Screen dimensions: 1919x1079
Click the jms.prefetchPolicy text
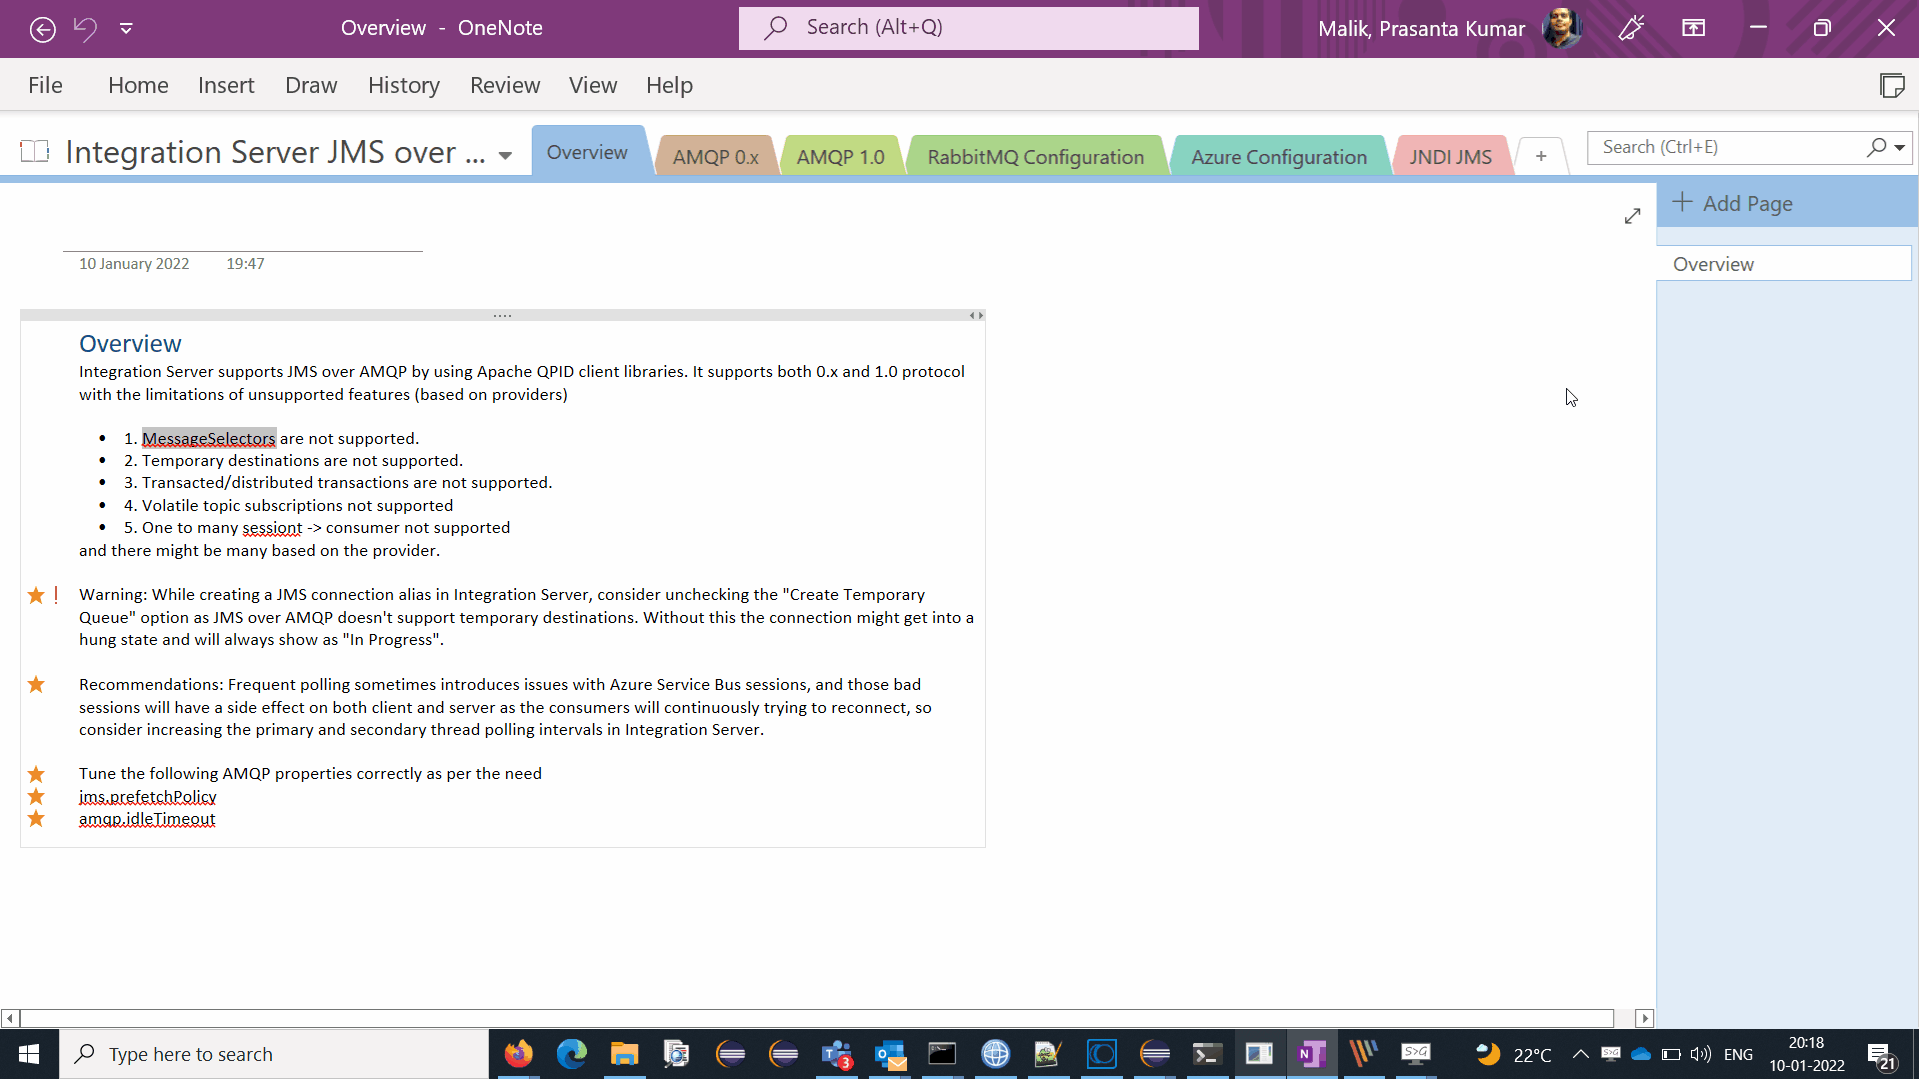(148, 796)
